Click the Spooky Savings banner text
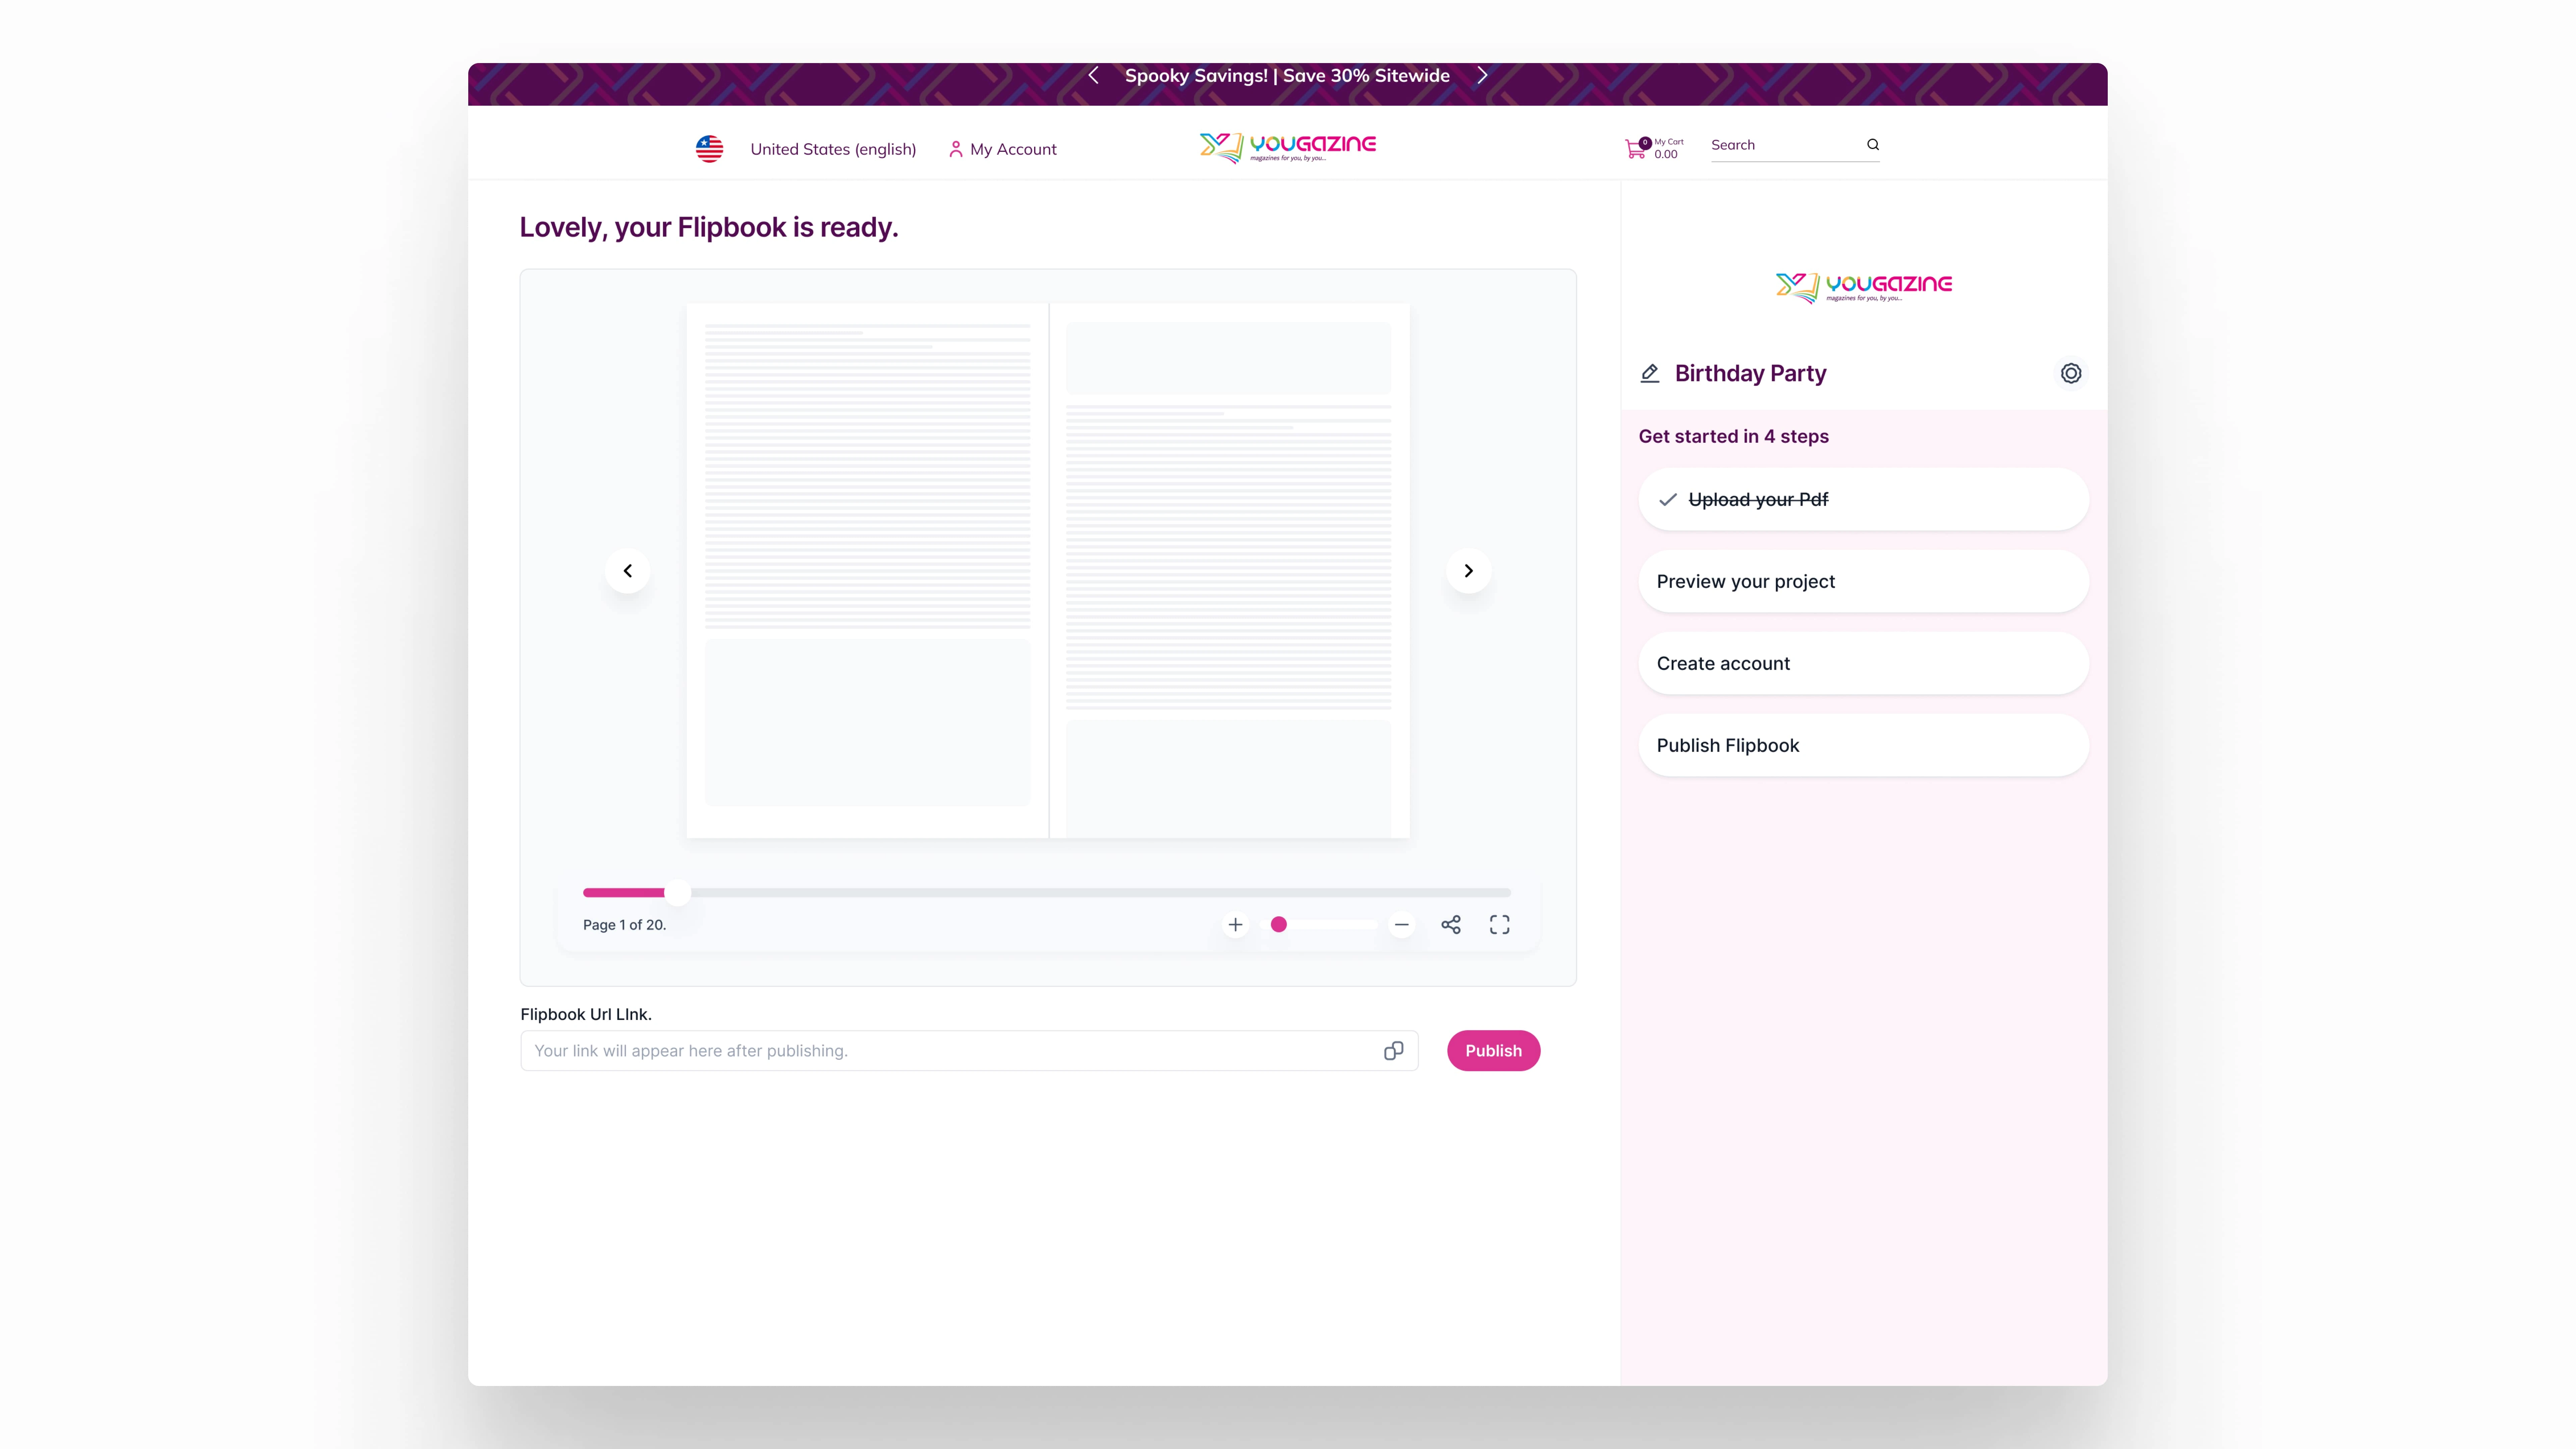 pyautogui.click(x=1287, y=76)
